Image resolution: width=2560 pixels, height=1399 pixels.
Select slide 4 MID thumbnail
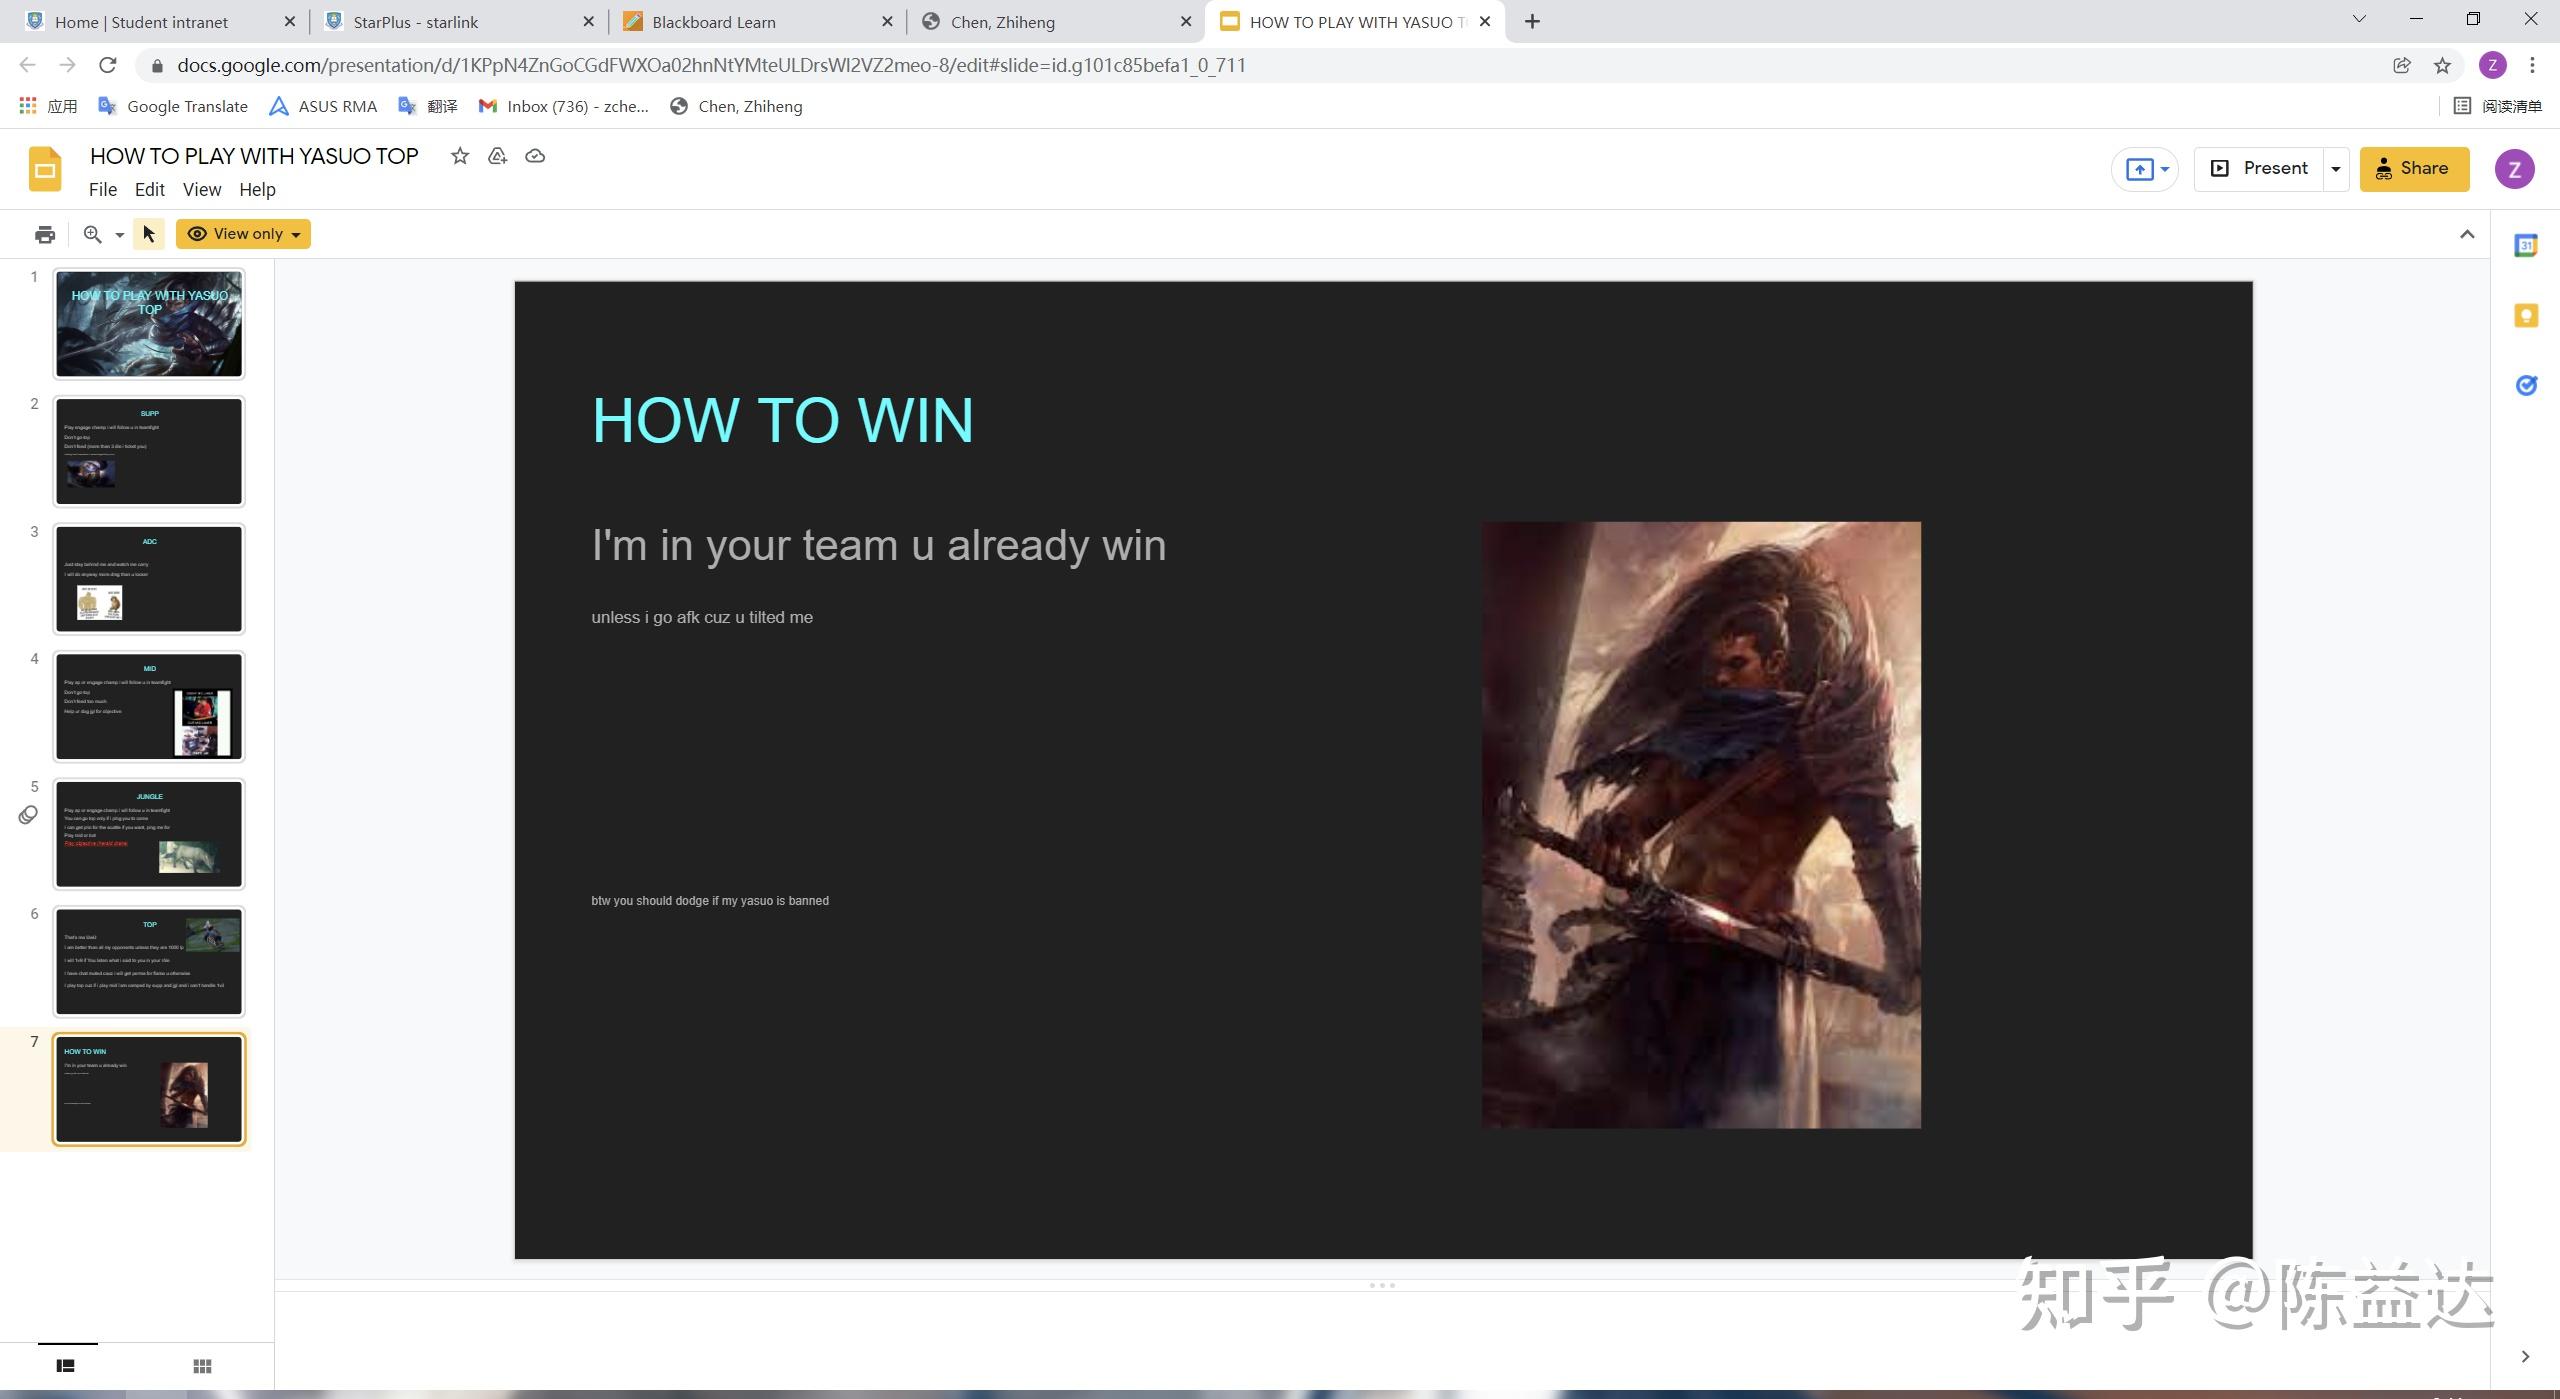[x=149, y=706]
